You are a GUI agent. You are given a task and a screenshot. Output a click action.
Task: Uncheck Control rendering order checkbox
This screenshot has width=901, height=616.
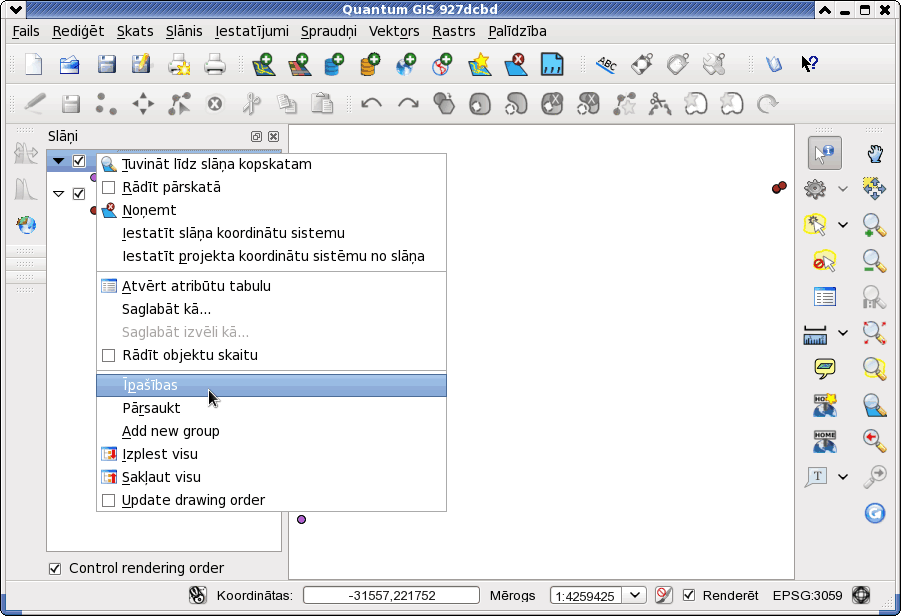pyautogui.click(x=55, y=569)
